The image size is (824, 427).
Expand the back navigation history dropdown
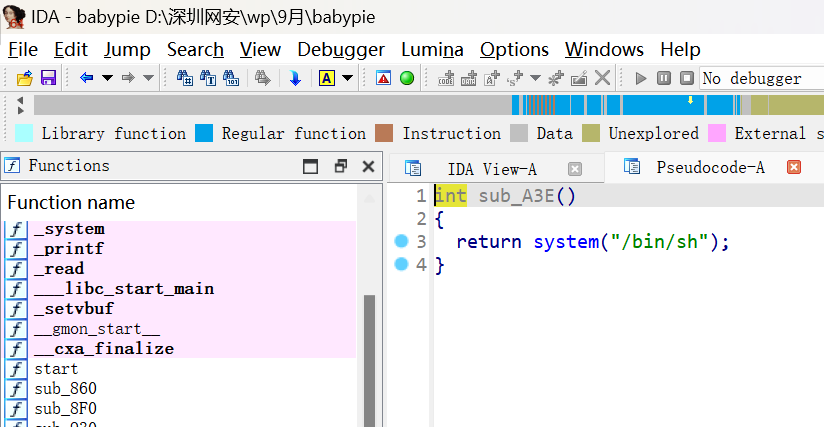pos(105,78)
